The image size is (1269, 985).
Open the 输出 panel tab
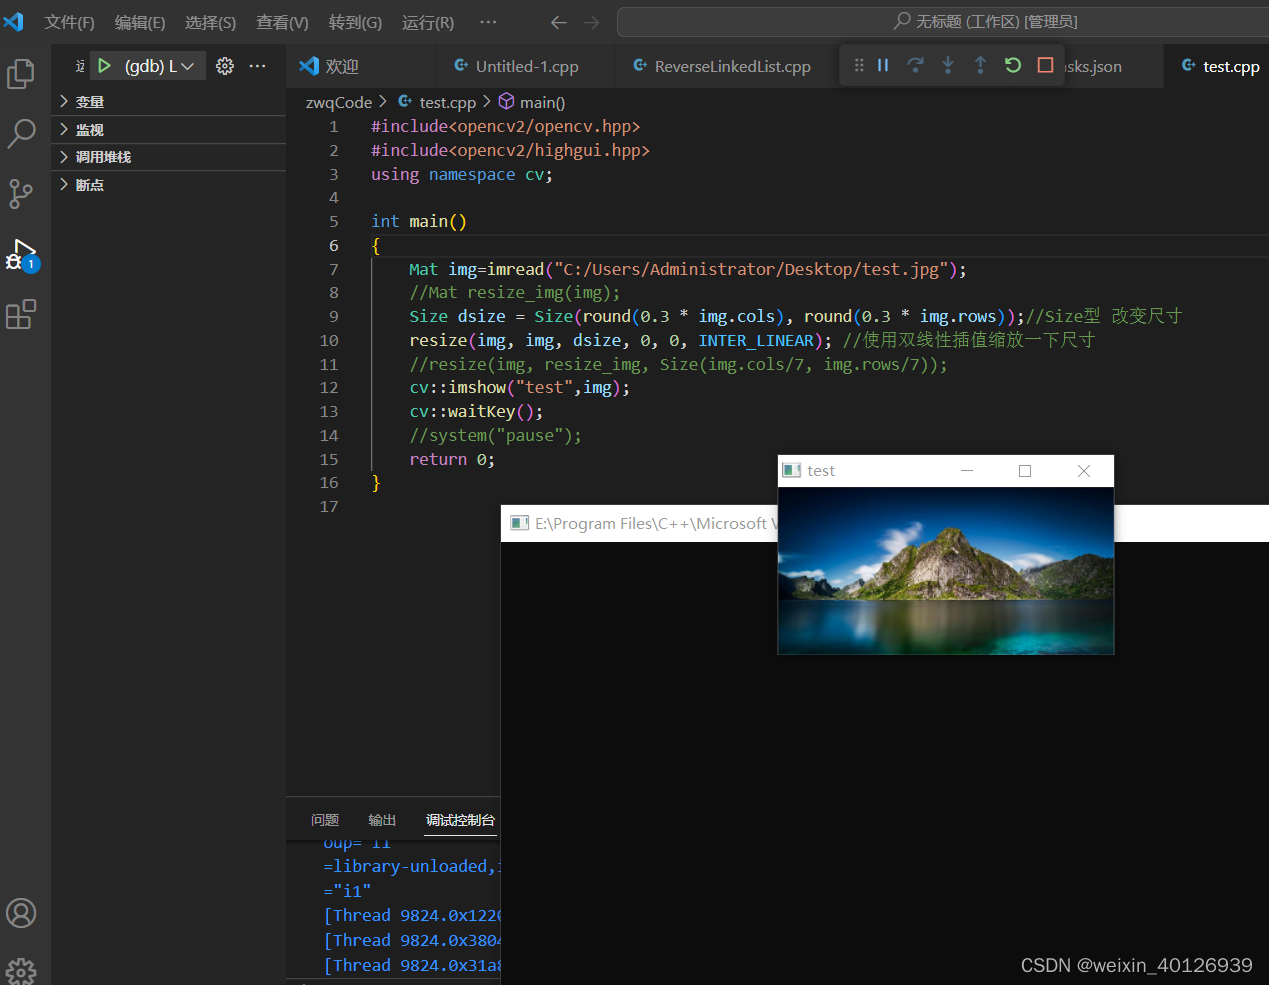tap(382, 820)
